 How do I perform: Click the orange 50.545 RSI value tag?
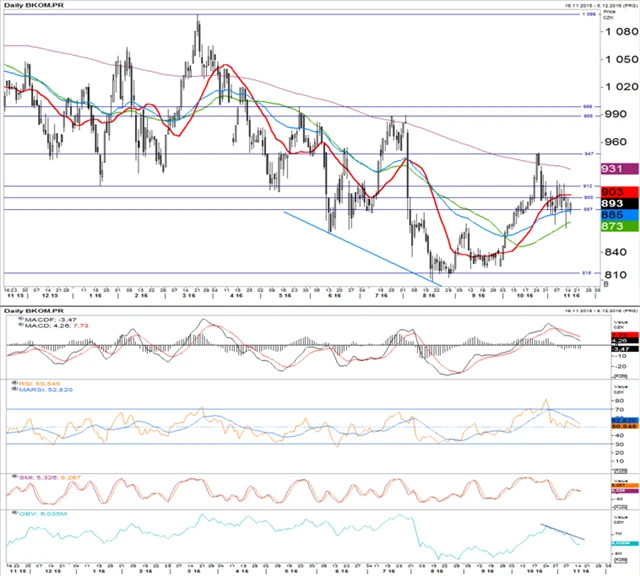[624, 426]
